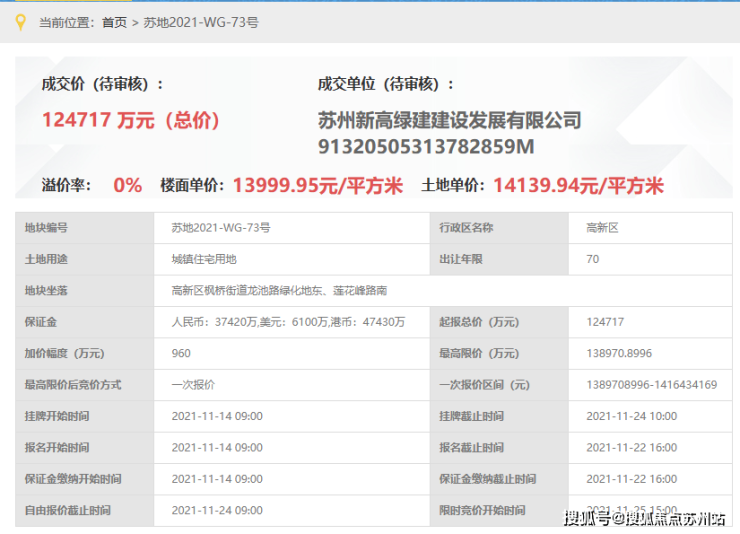The height and width of the screenshot is (534, 740).
Task: Click the 成交价（待审核） heading
Action: 102,84
